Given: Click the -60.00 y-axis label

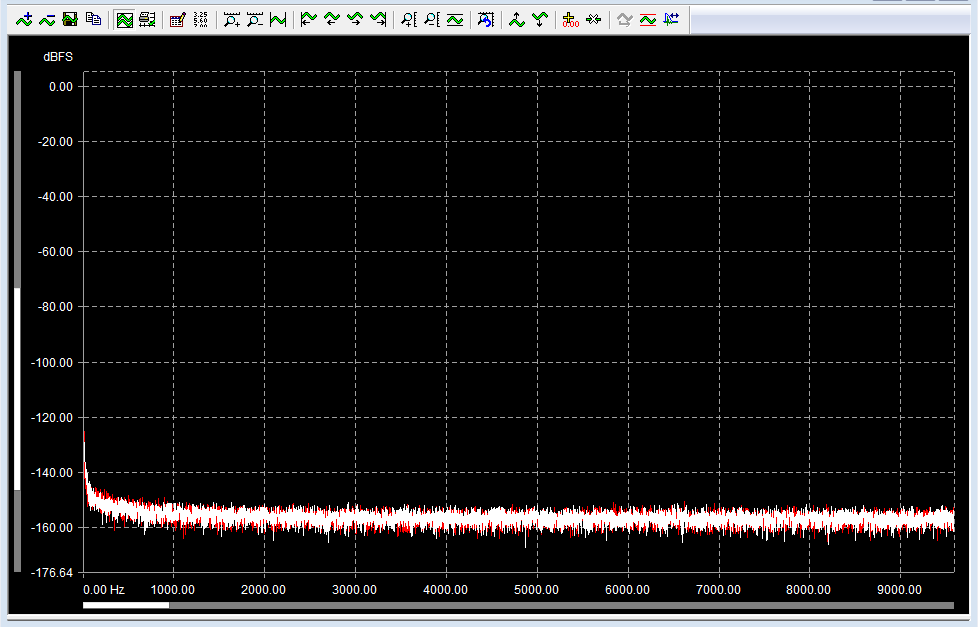Looking at the screenshot, I should pyautogui.click(x=55, y=252).
